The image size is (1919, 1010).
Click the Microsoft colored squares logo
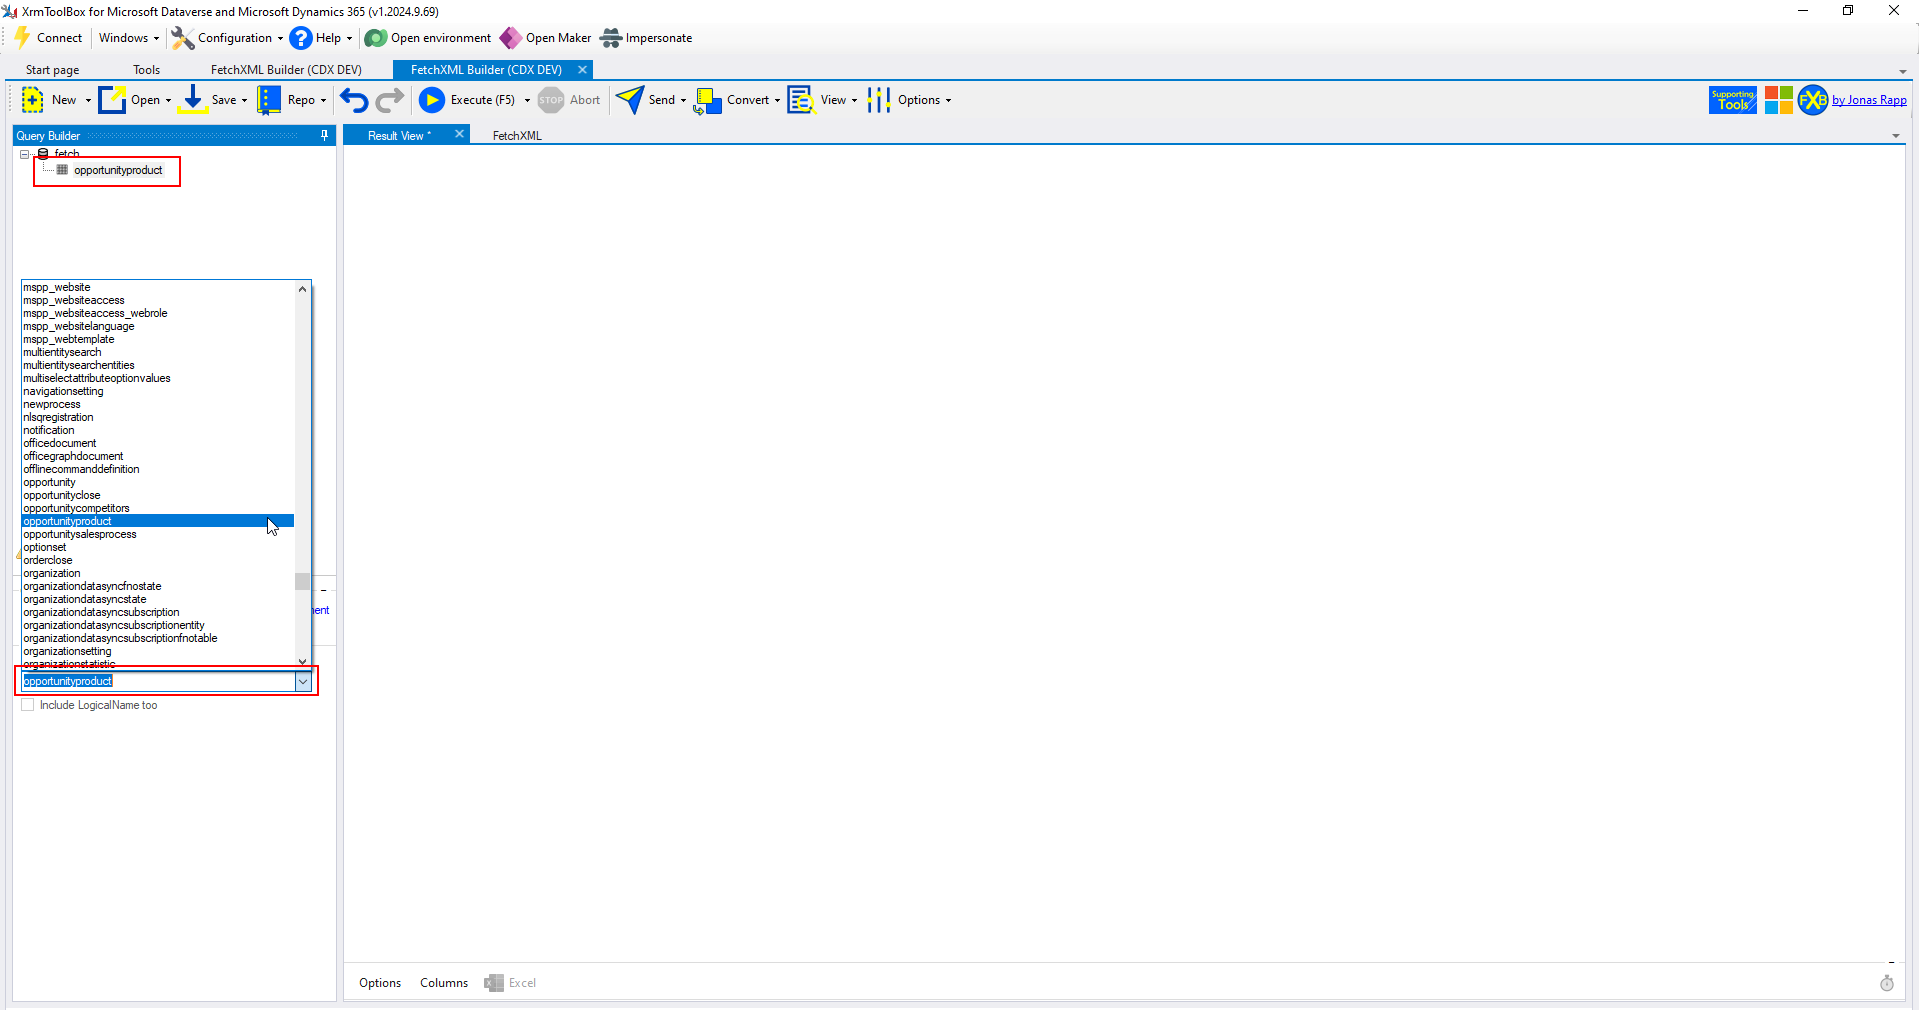tap(1779, 100)
